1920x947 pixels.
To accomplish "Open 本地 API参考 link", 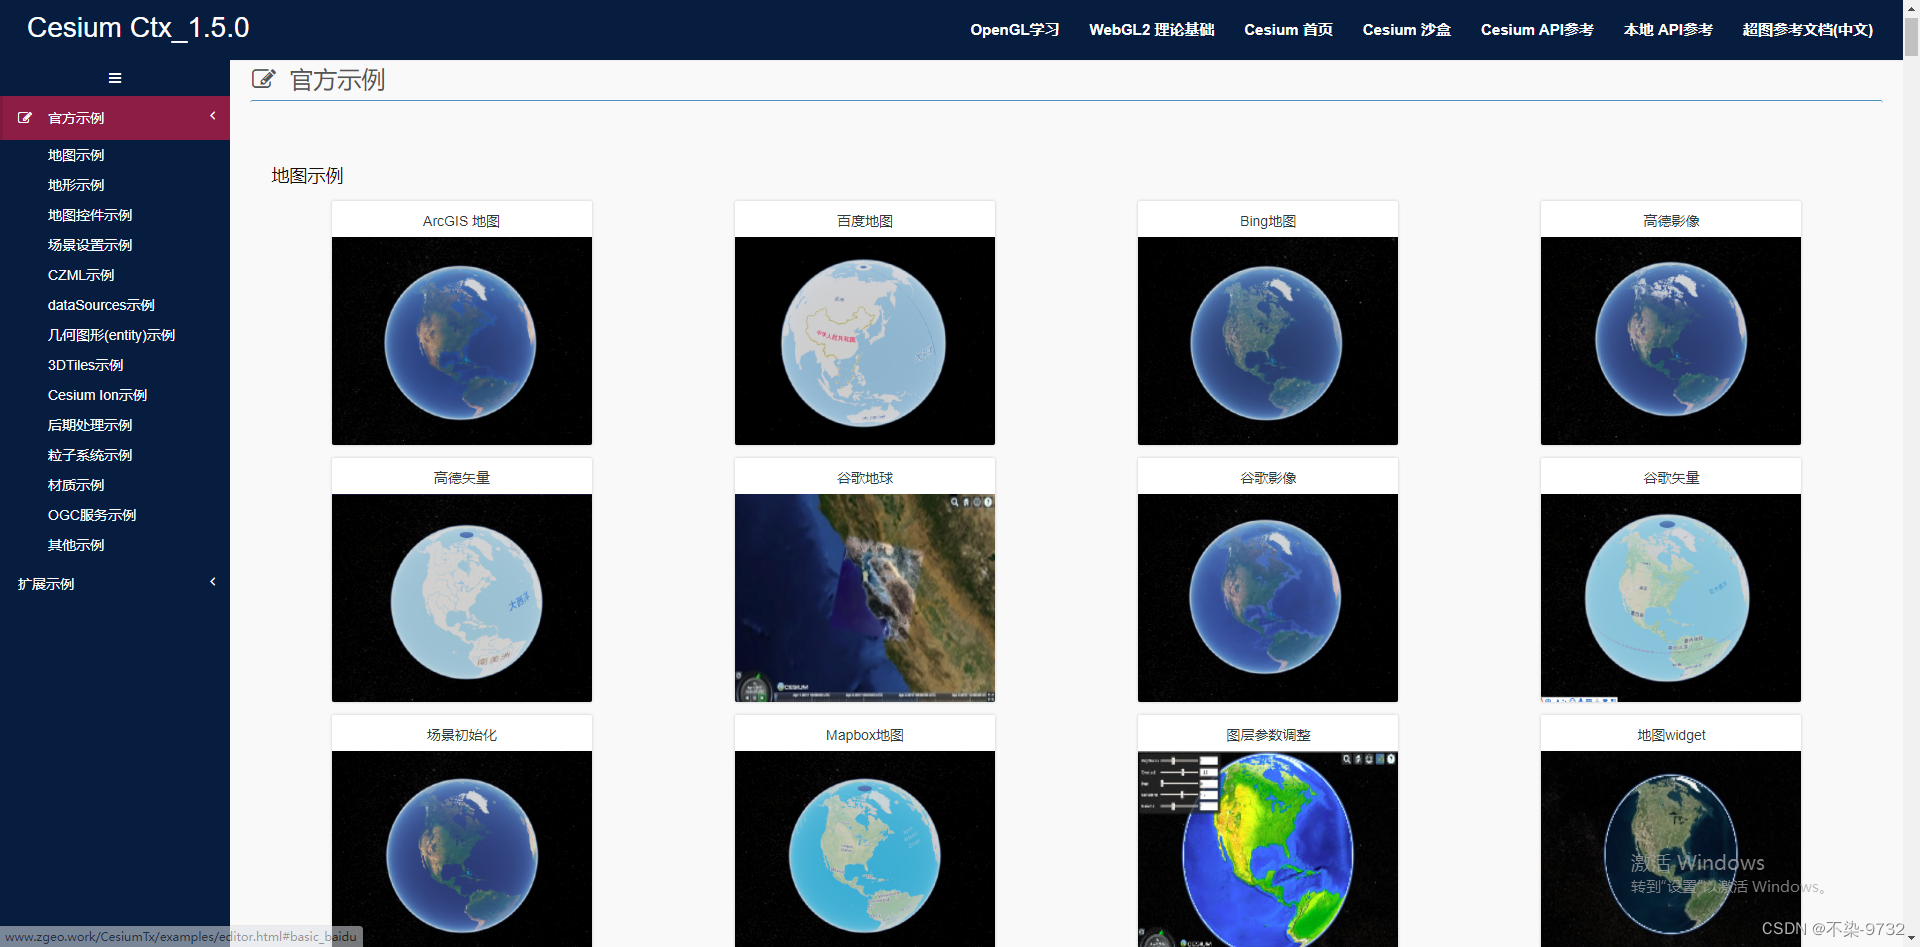I will (1668, 30).
